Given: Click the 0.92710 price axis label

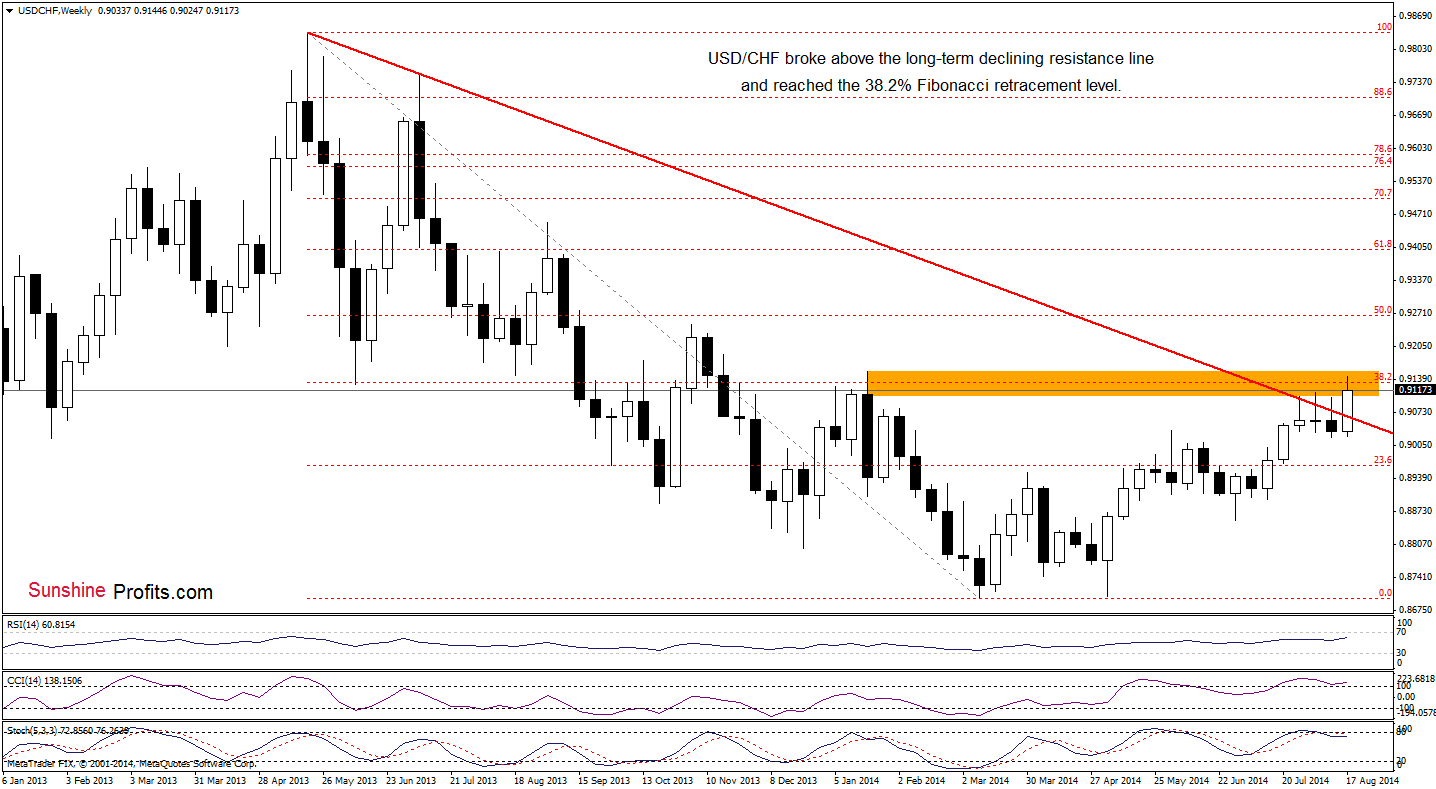Looking at the screenshot, I should tap(1416, 313).
